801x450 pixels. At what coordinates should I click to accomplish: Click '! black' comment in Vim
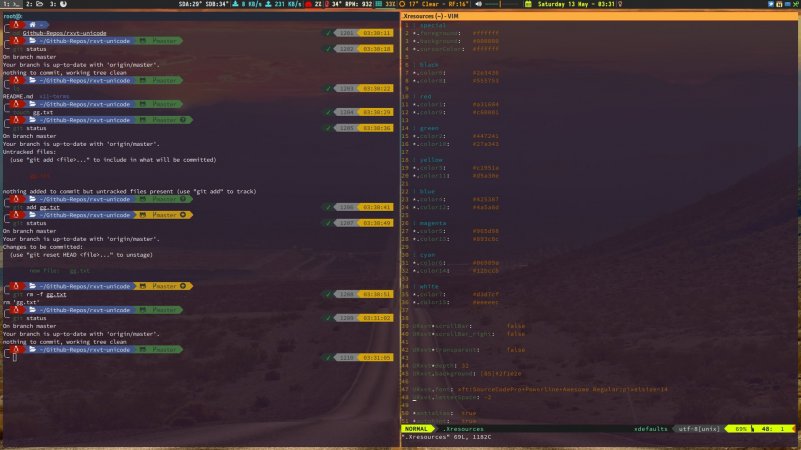point(426,65)
